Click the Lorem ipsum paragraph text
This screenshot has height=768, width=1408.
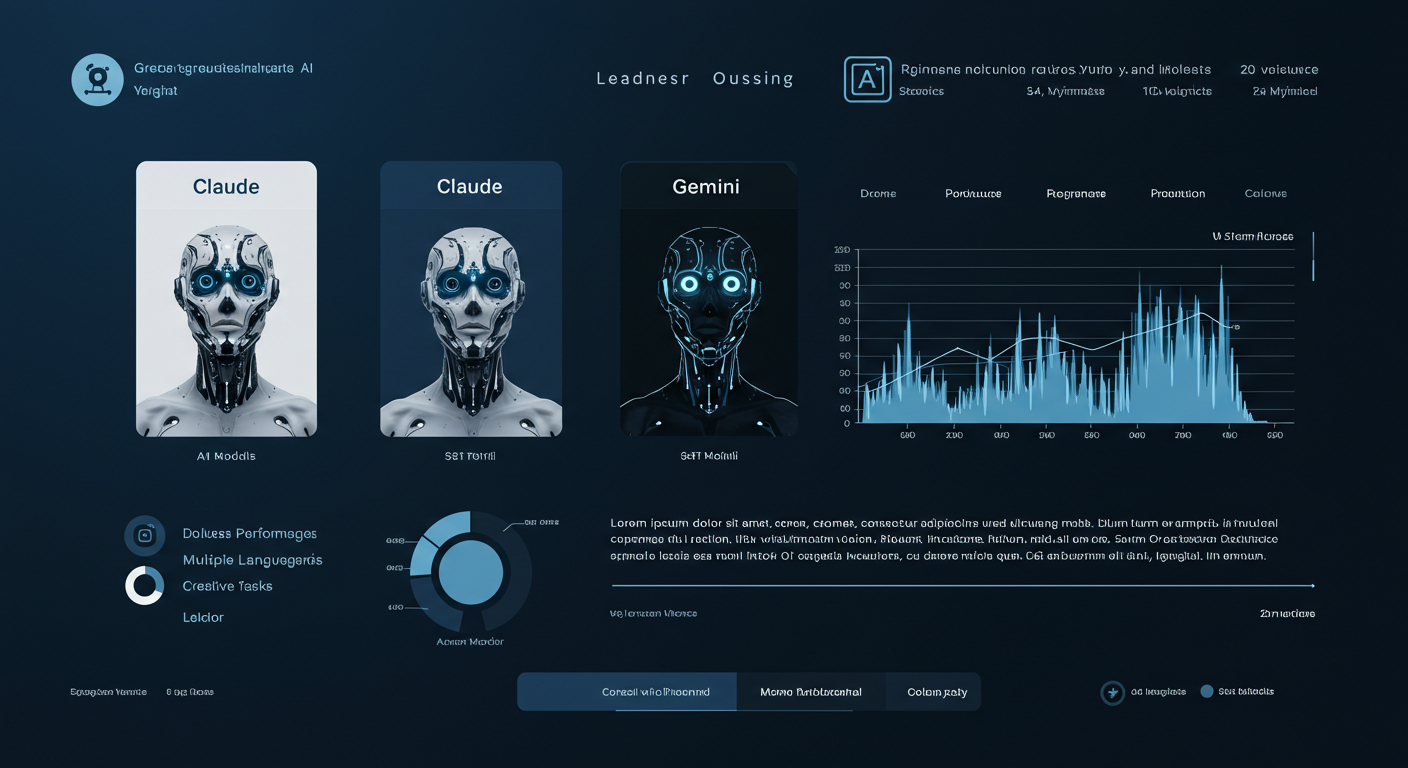point(945,539)
